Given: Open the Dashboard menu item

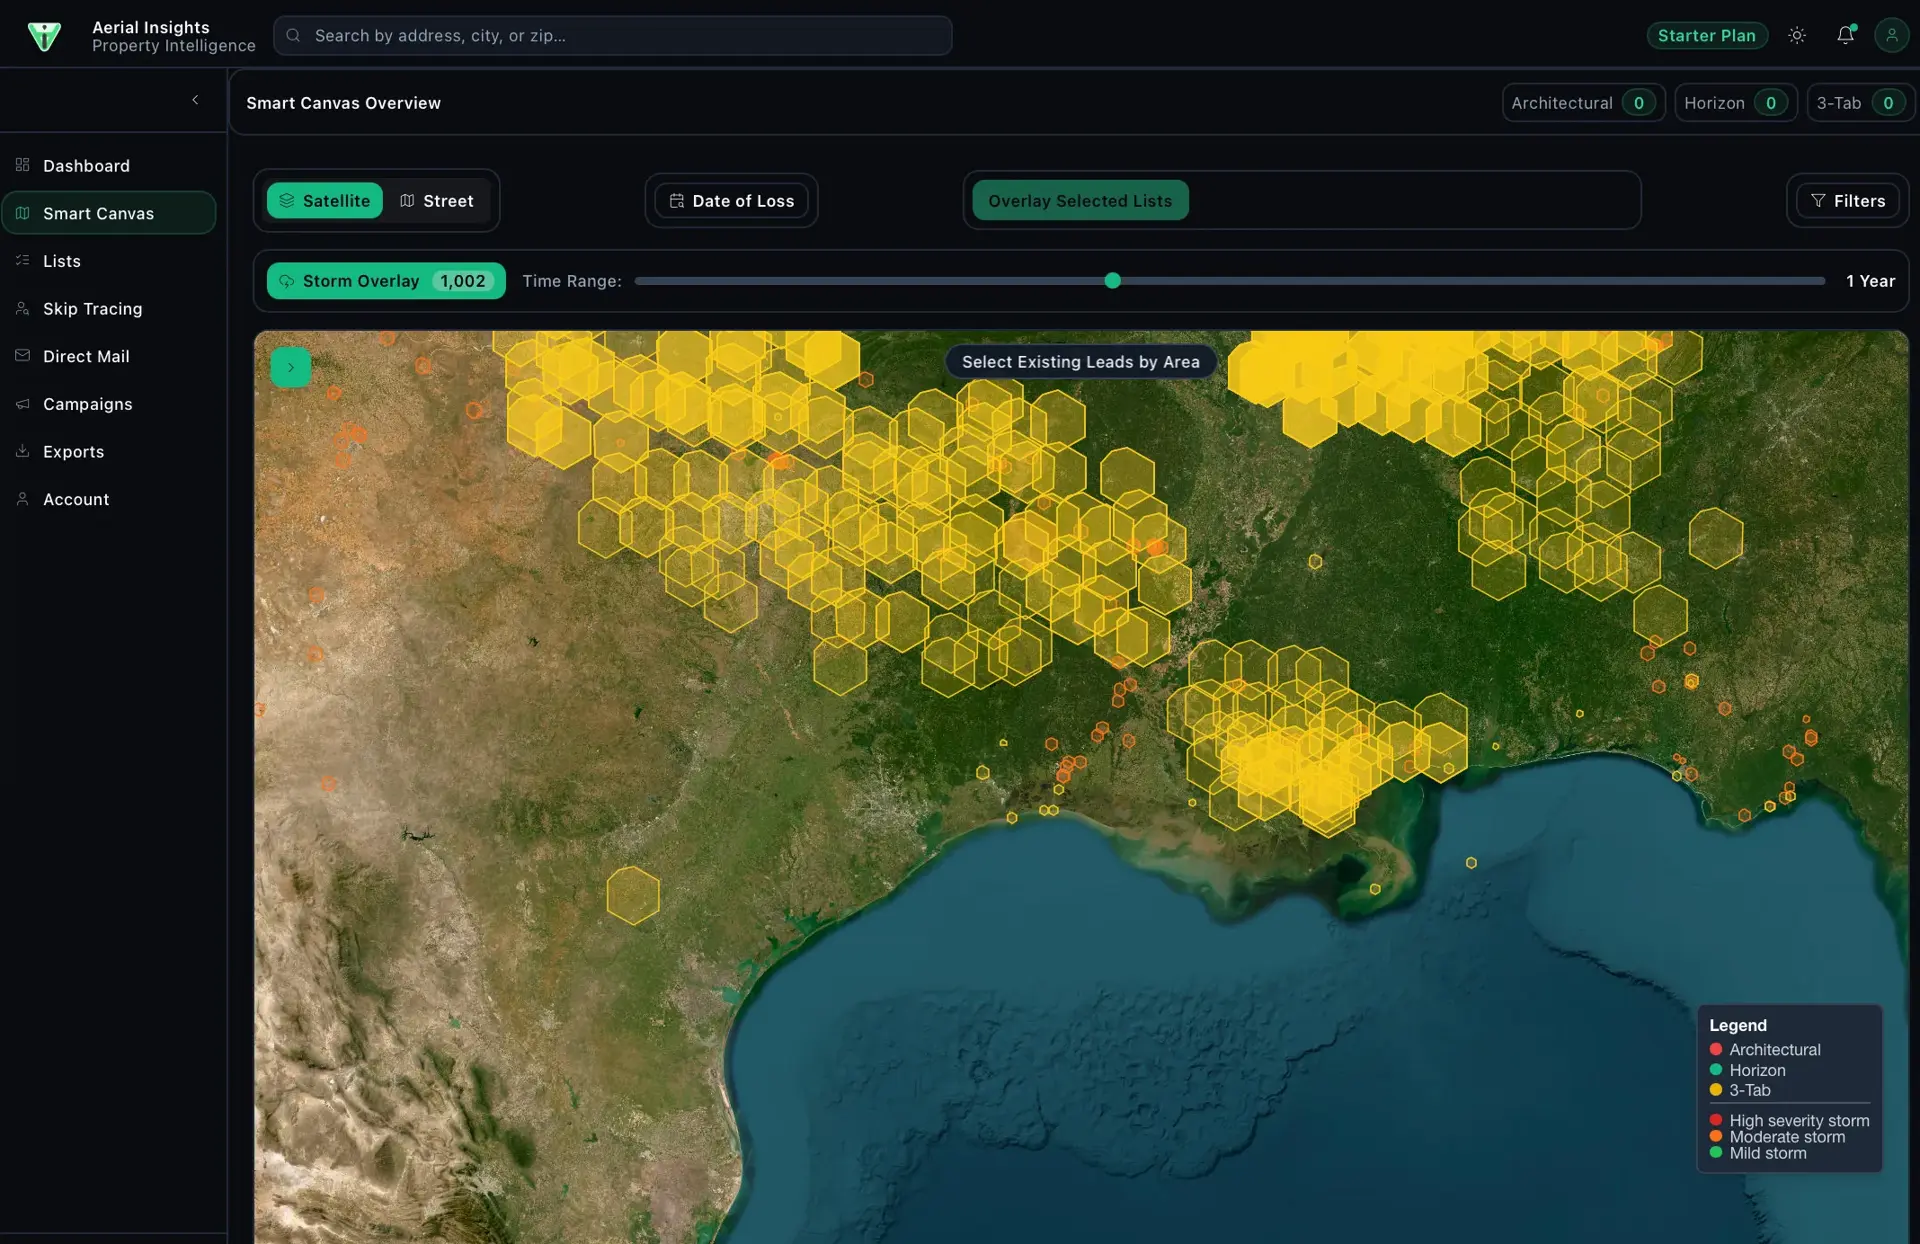Looking at the screenshot, I should [108, 165].
